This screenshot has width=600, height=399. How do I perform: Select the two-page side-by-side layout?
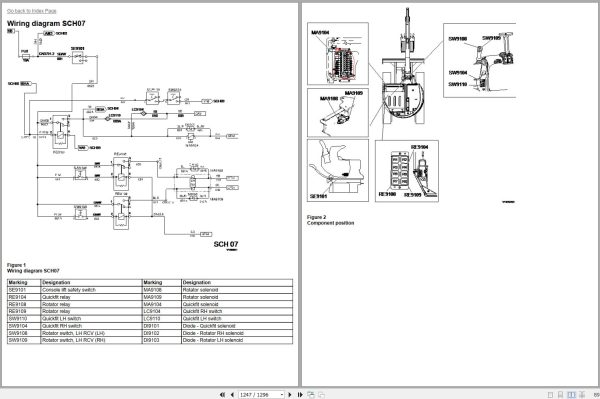(571, 394)
